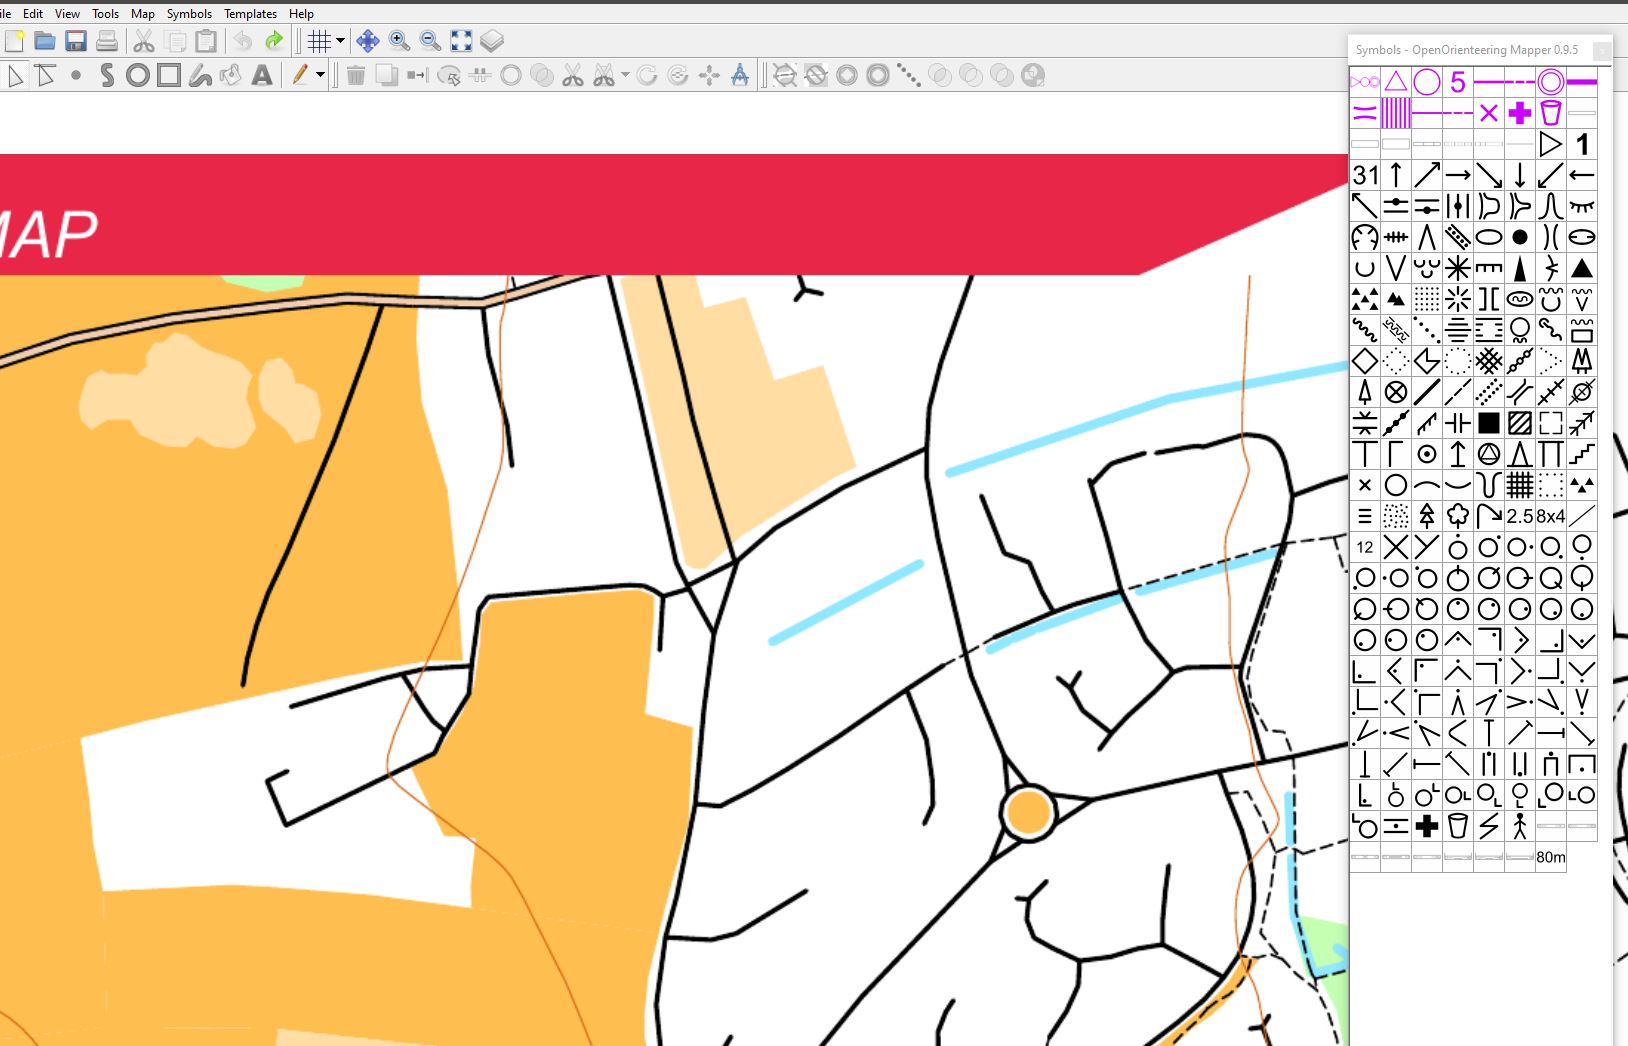Viewport: 1628px width, 1046px height.
Task: Delete the selected object with the trash tool
Action: (x=357, y=75)
